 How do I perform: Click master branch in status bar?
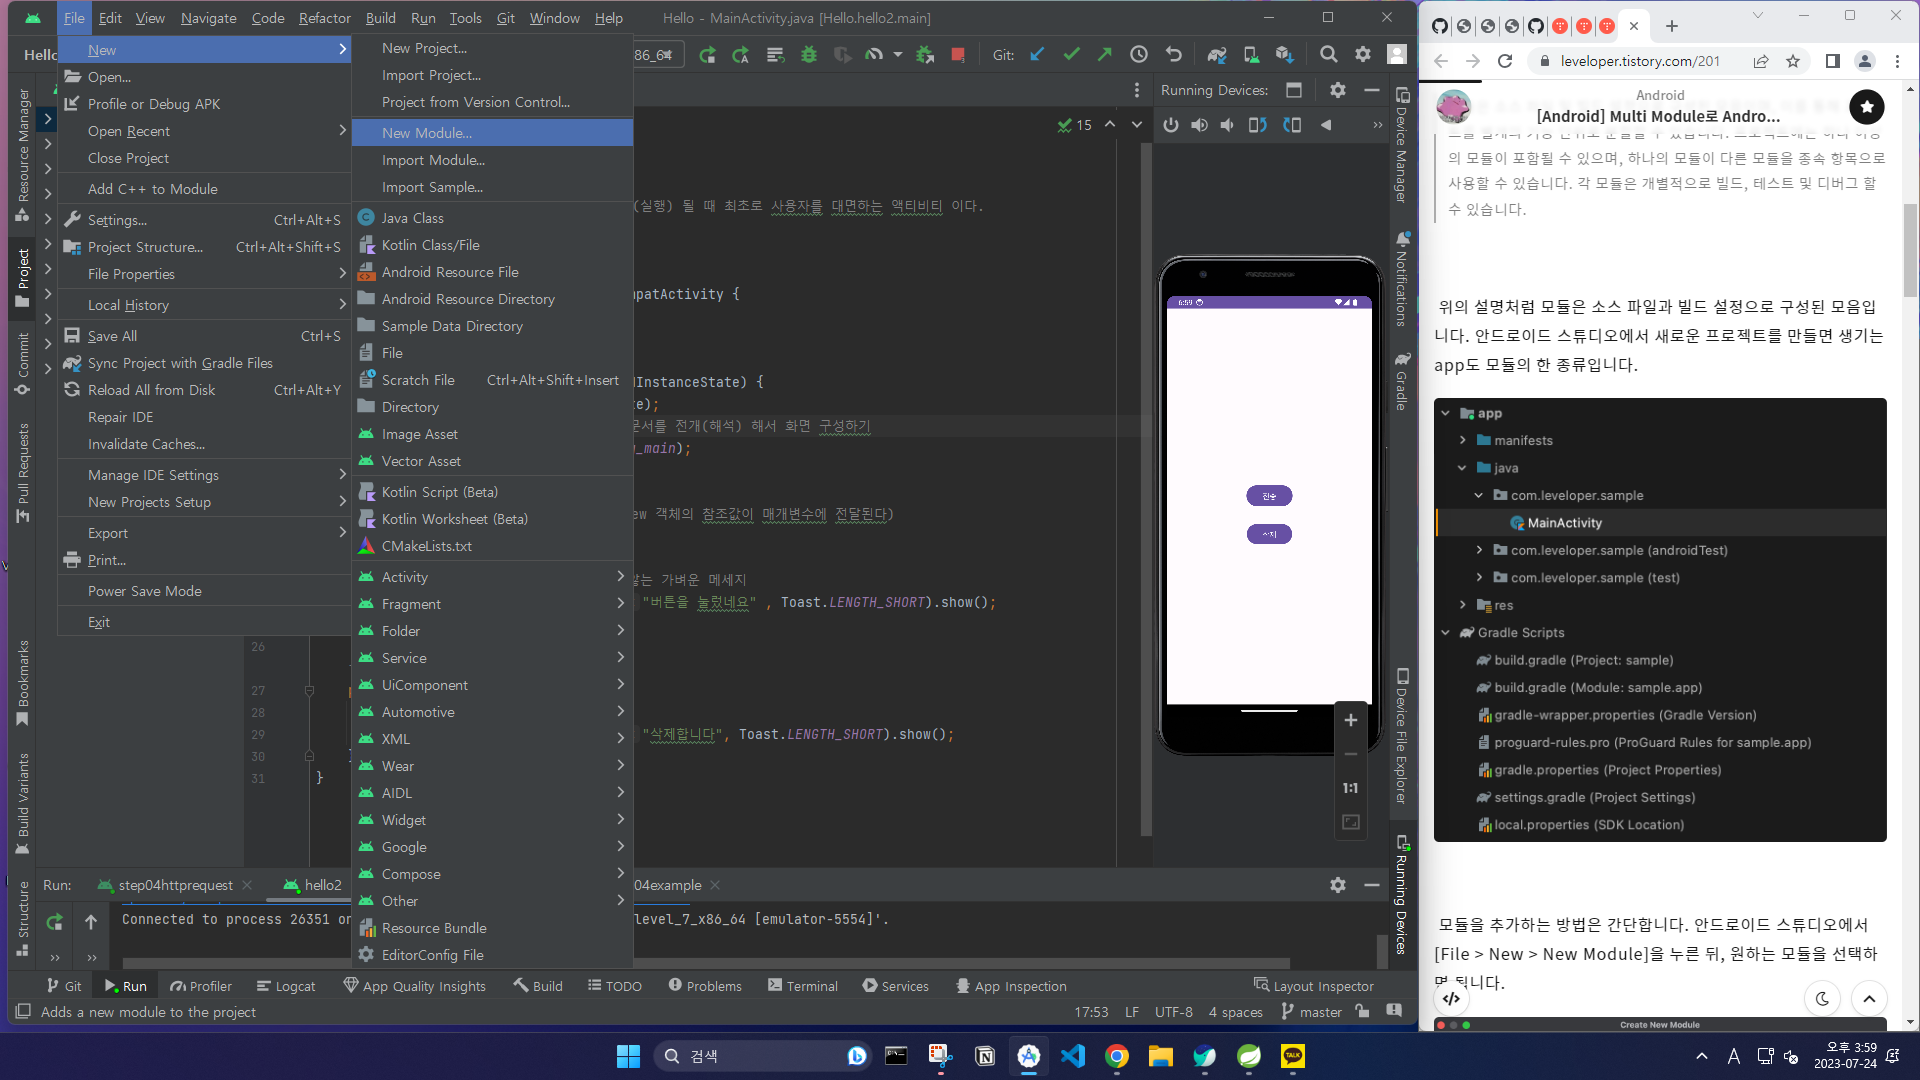pyautogui.click(x=1312, y=1012)
